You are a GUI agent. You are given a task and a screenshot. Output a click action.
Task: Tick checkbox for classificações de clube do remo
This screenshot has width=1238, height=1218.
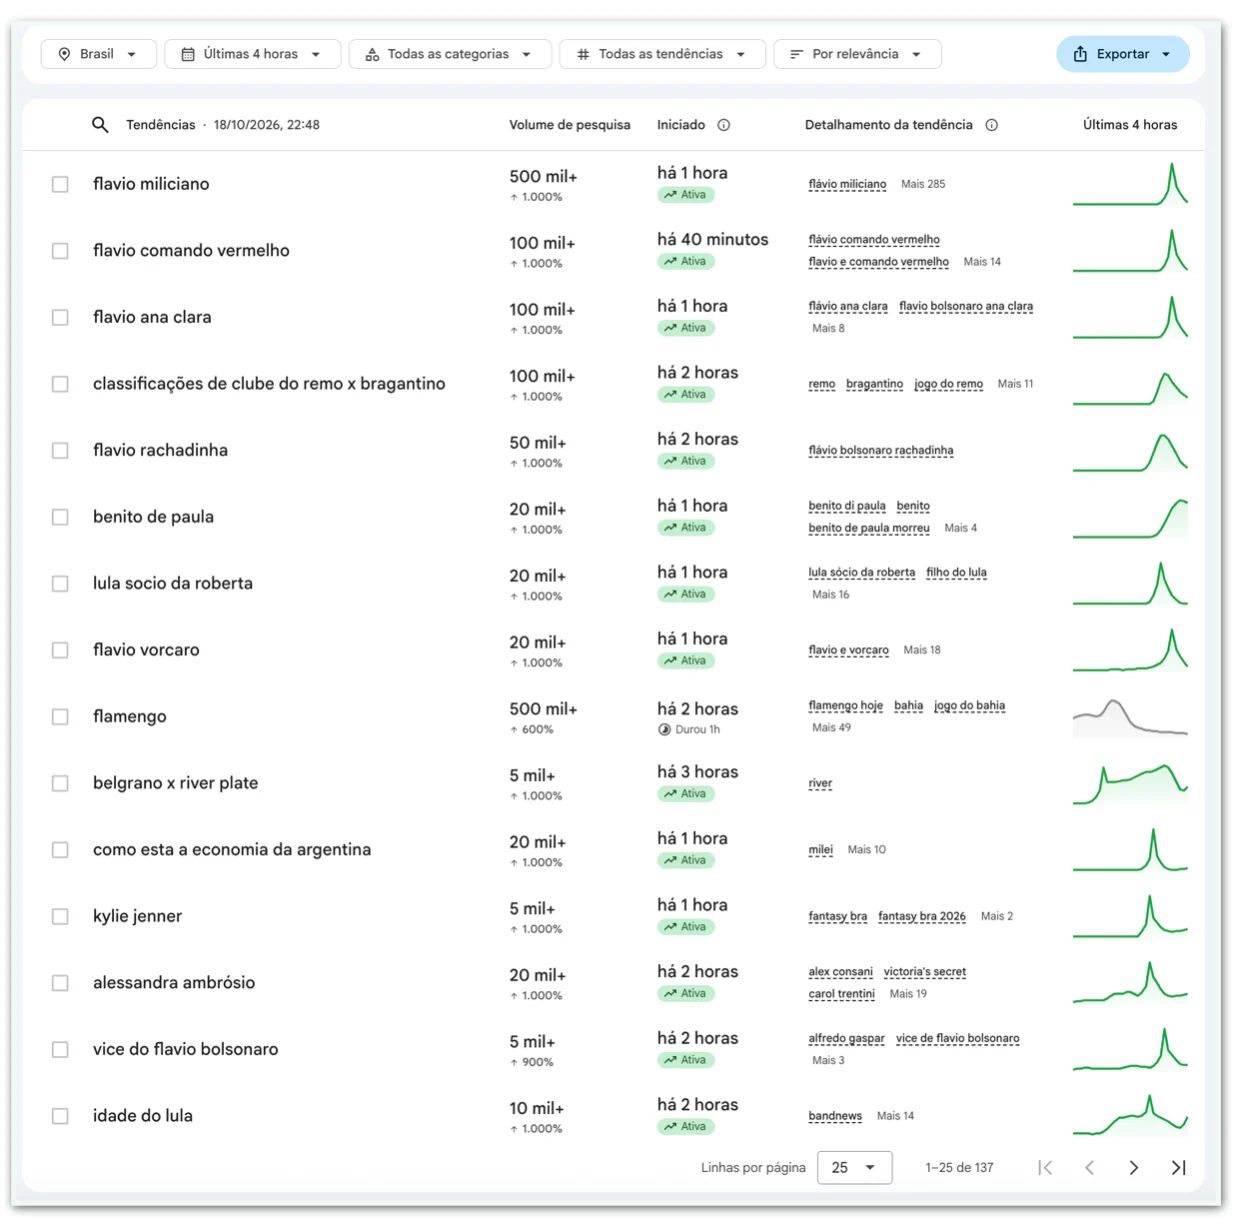(60, 384)
